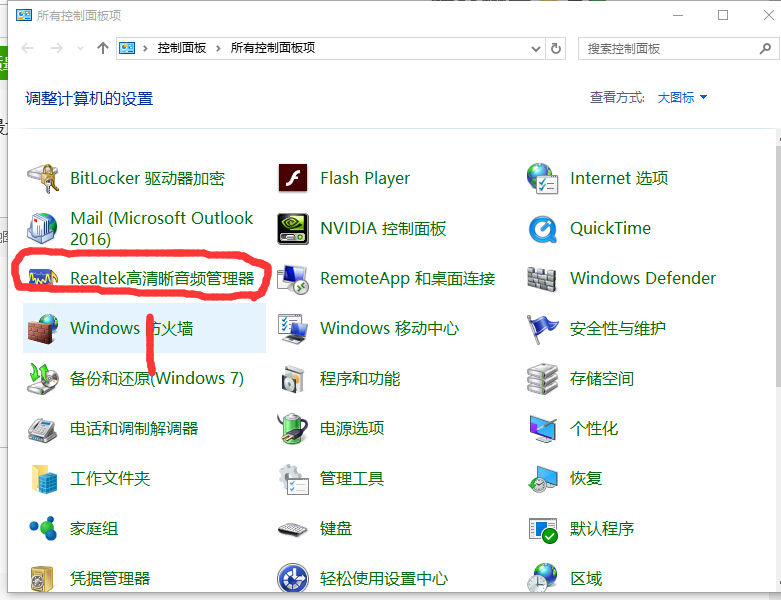
Task: Expand the address bar history dropdown arrow
Action: (536, 49)
